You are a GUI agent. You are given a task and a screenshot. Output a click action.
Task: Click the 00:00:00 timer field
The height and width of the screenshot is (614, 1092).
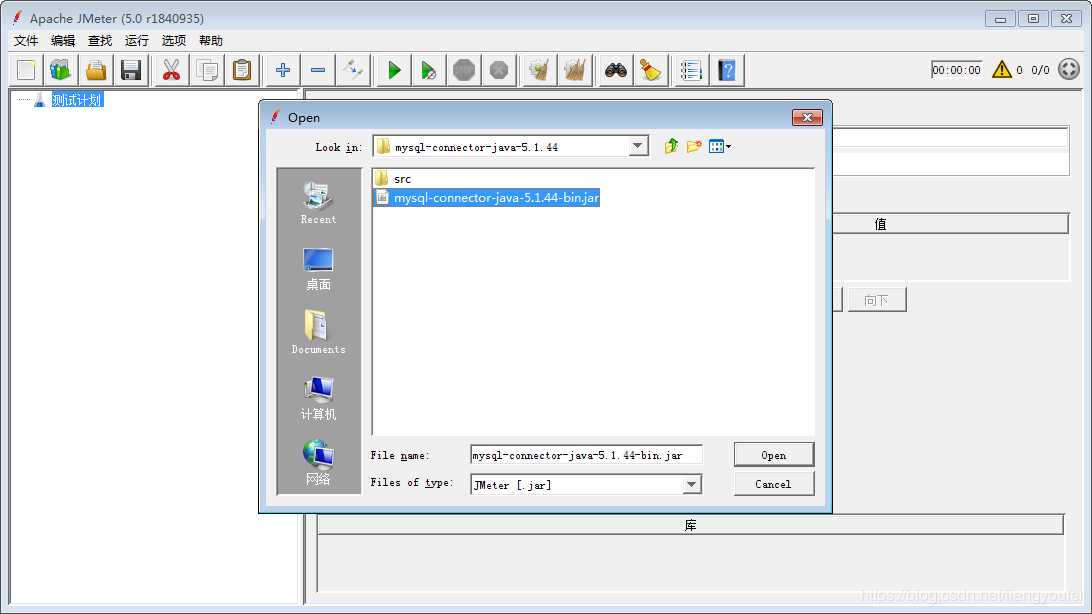(x=956, y=70)
